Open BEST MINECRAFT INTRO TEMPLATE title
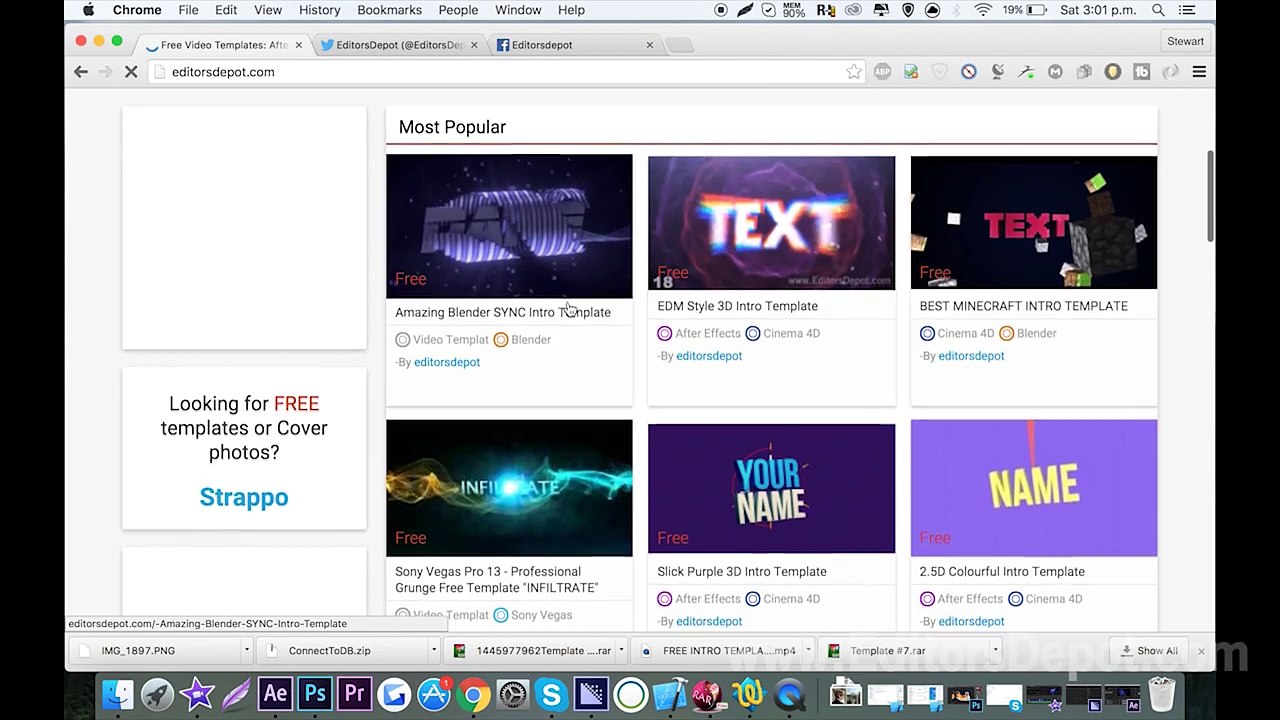 point(1023,306)
